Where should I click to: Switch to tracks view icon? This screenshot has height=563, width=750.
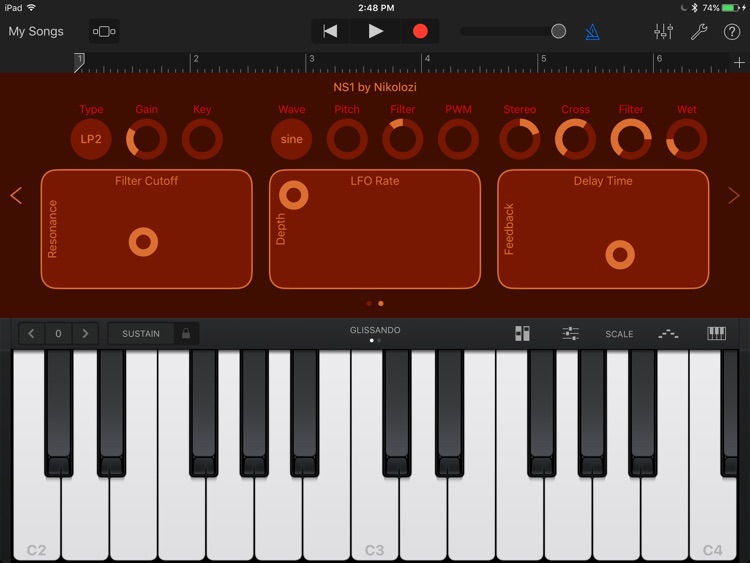point(104,32)
